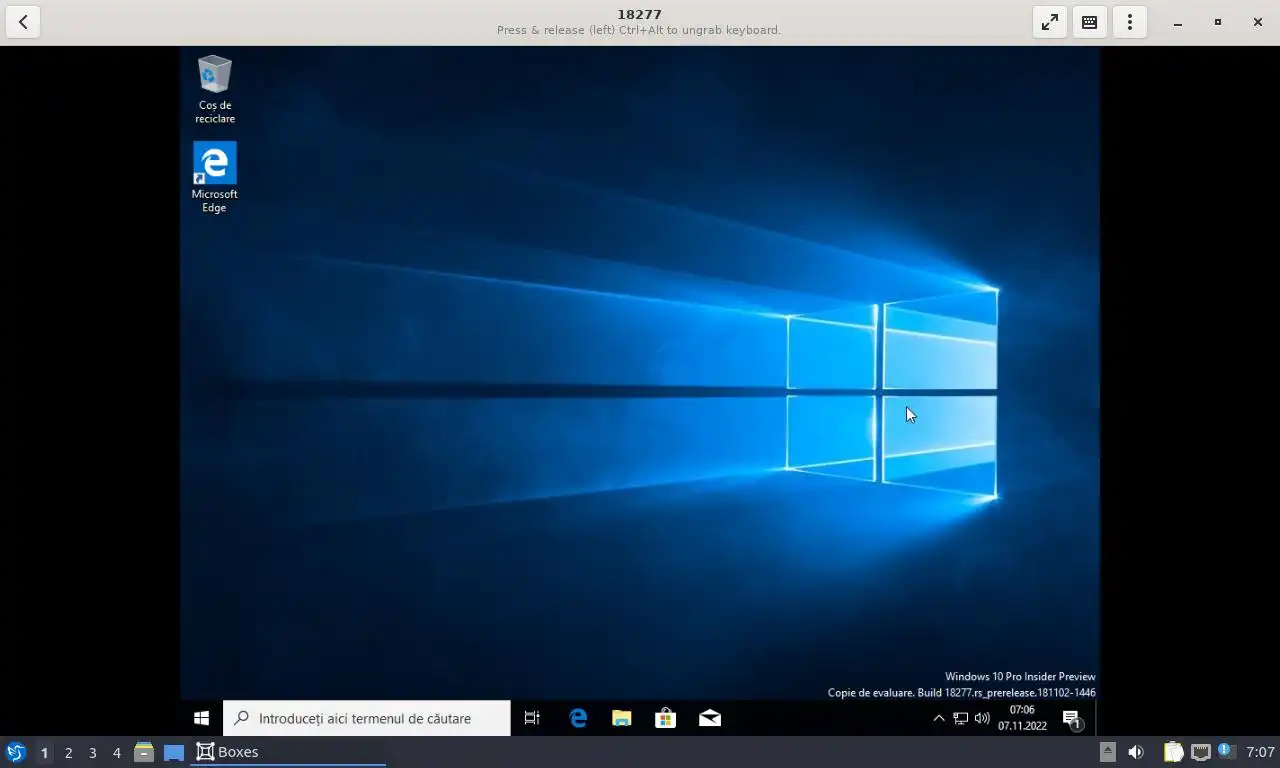
Task: Open the Boxes three-dot menu
Action: tap(1129, 22)
